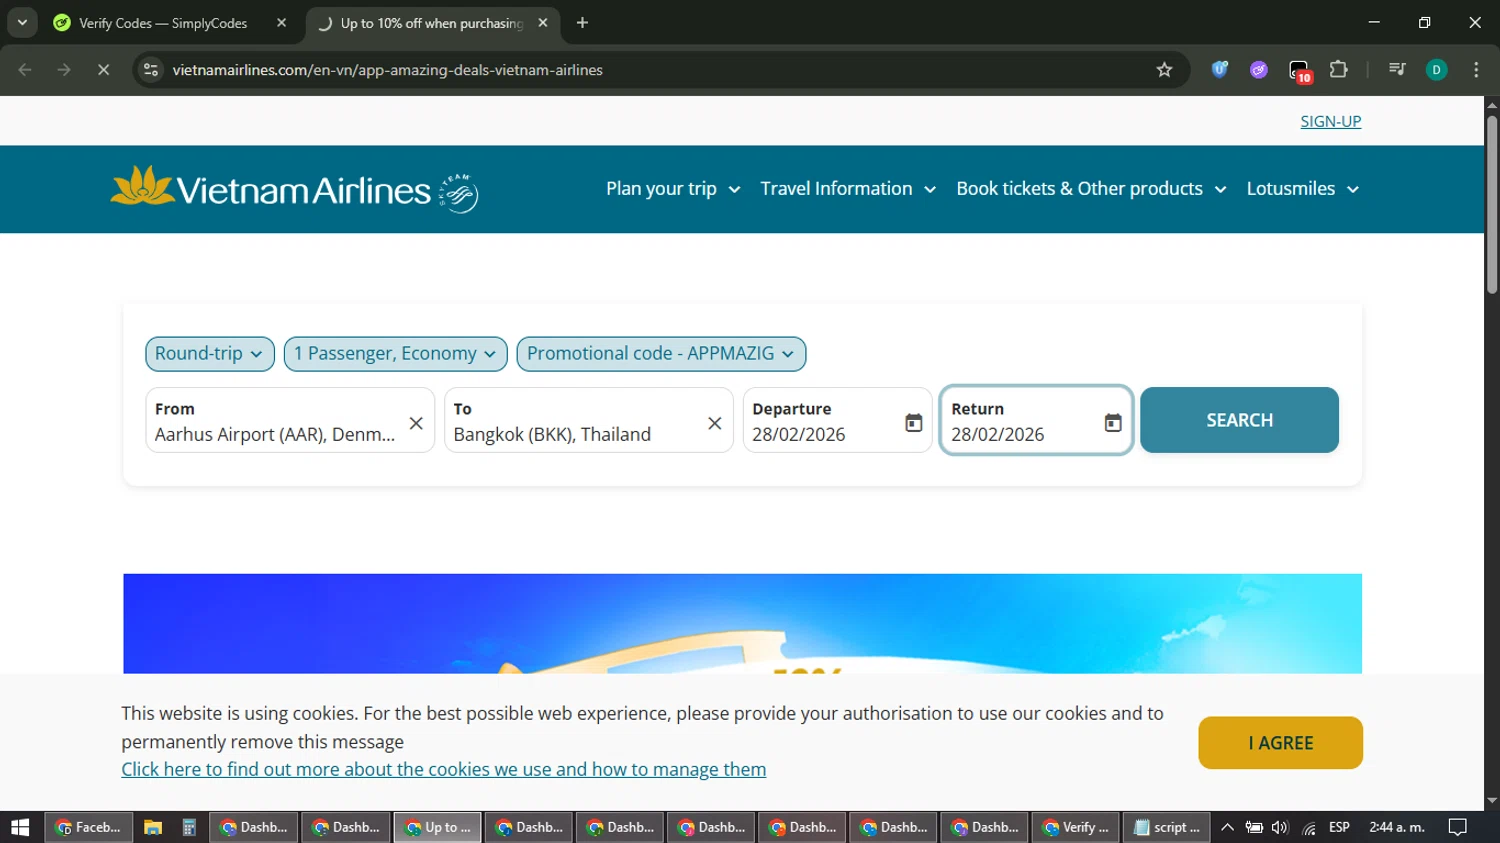1500x843 pixels.
Task: Select the Up to 10% off tab
Action: (x=430, y=23)
